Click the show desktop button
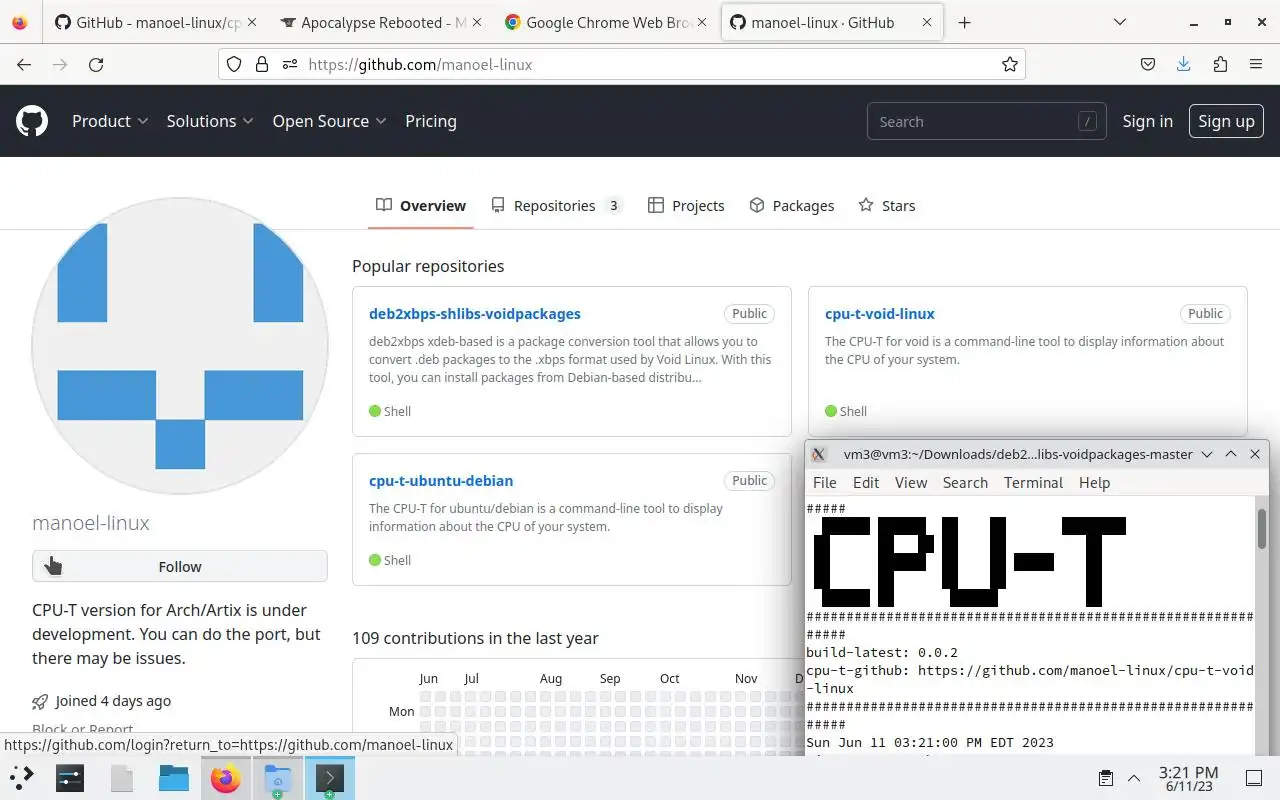 pyautogui.click(x=1254, y=778)
